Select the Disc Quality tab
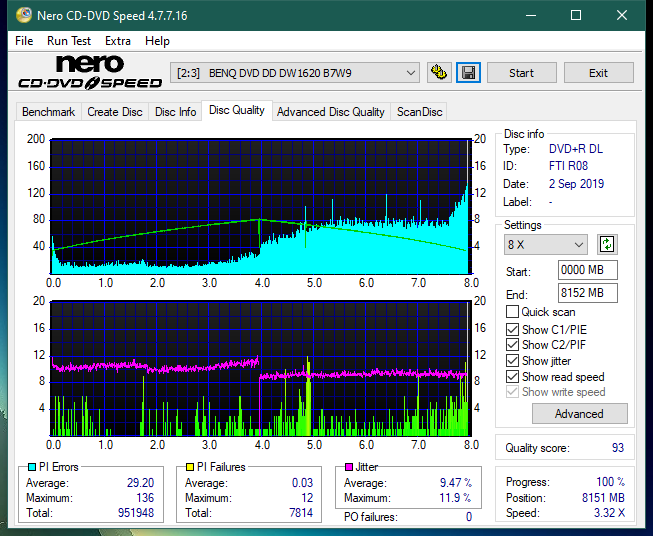The height and width of the screenshot is (536, 653). [237, 110]
